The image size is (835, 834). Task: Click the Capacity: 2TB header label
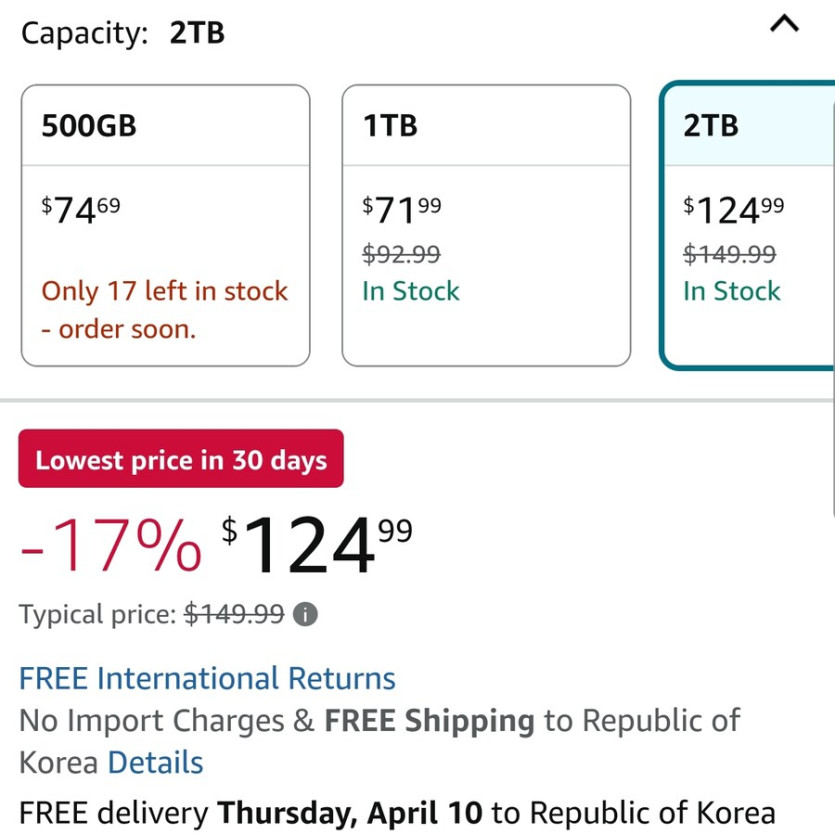pyautogui.click(x=123, y=33)
